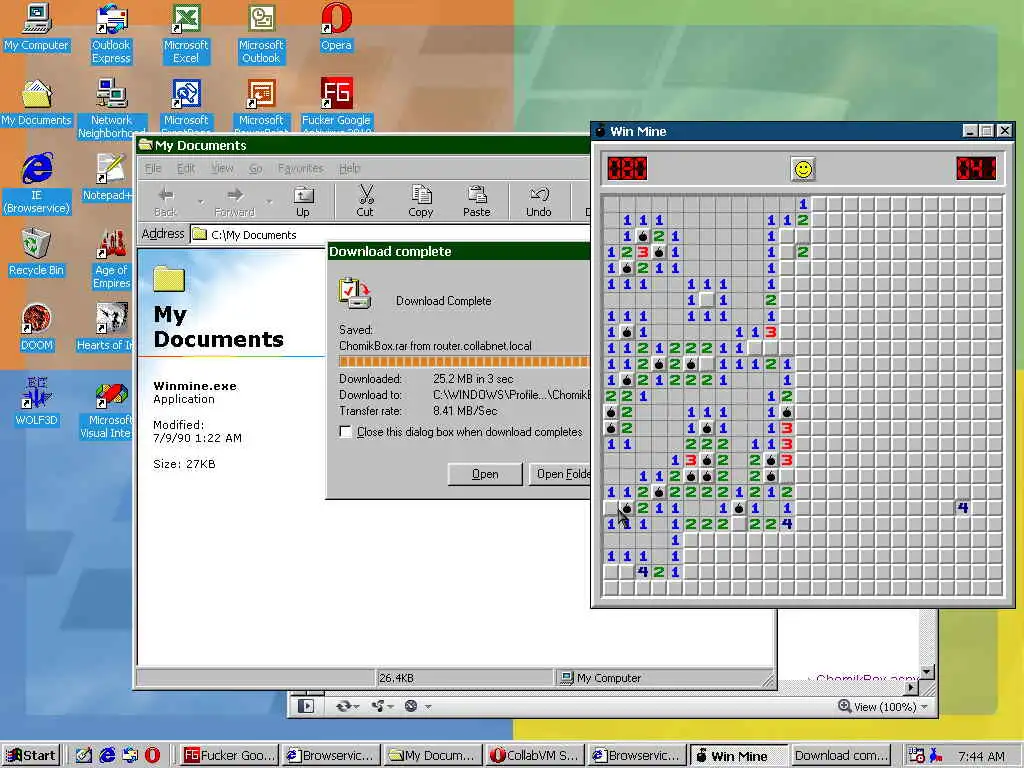The image size is (1024, 768).
Task: Open Edit menu in My Documents
Action: click(x=186, y=168)
